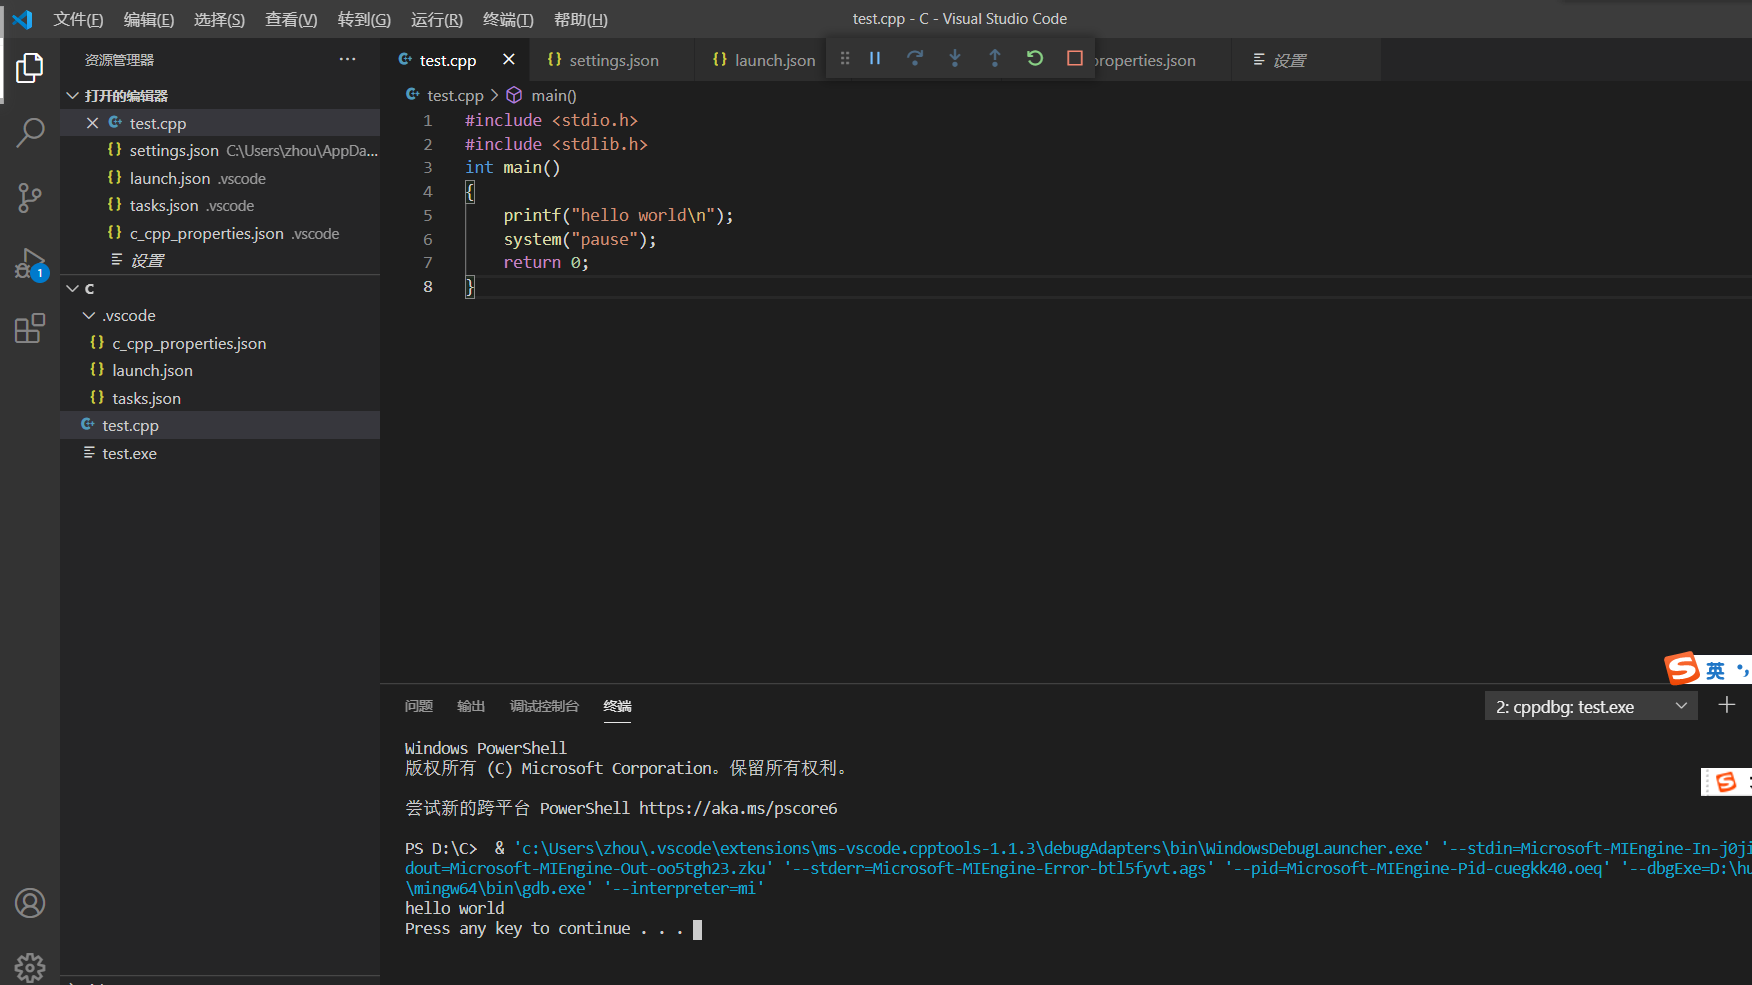
Task: Click the return 0; line in editor
Action: (546, 263)
